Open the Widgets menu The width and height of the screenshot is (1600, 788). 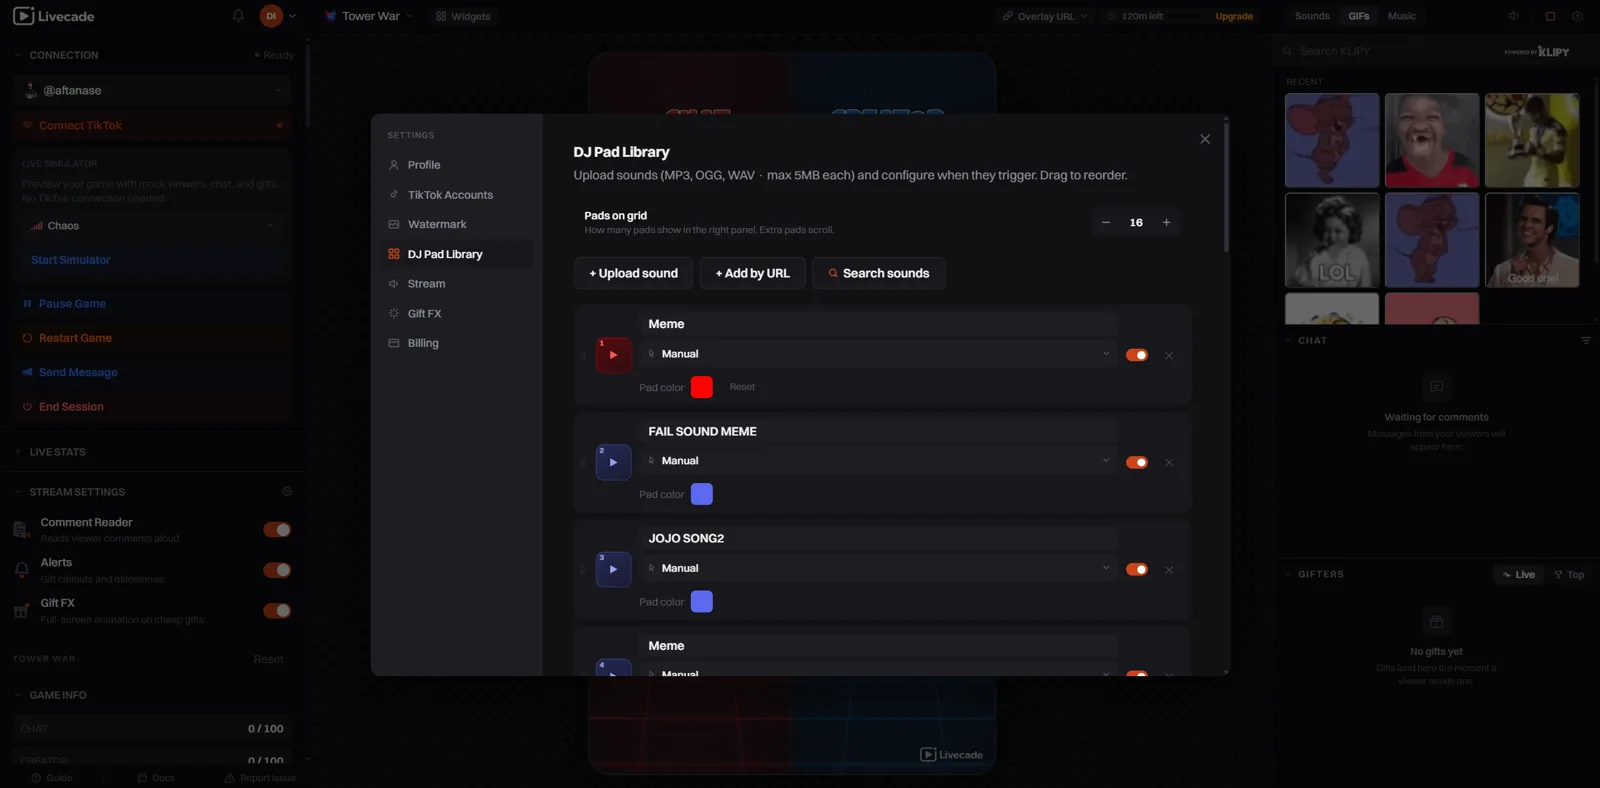463,16
